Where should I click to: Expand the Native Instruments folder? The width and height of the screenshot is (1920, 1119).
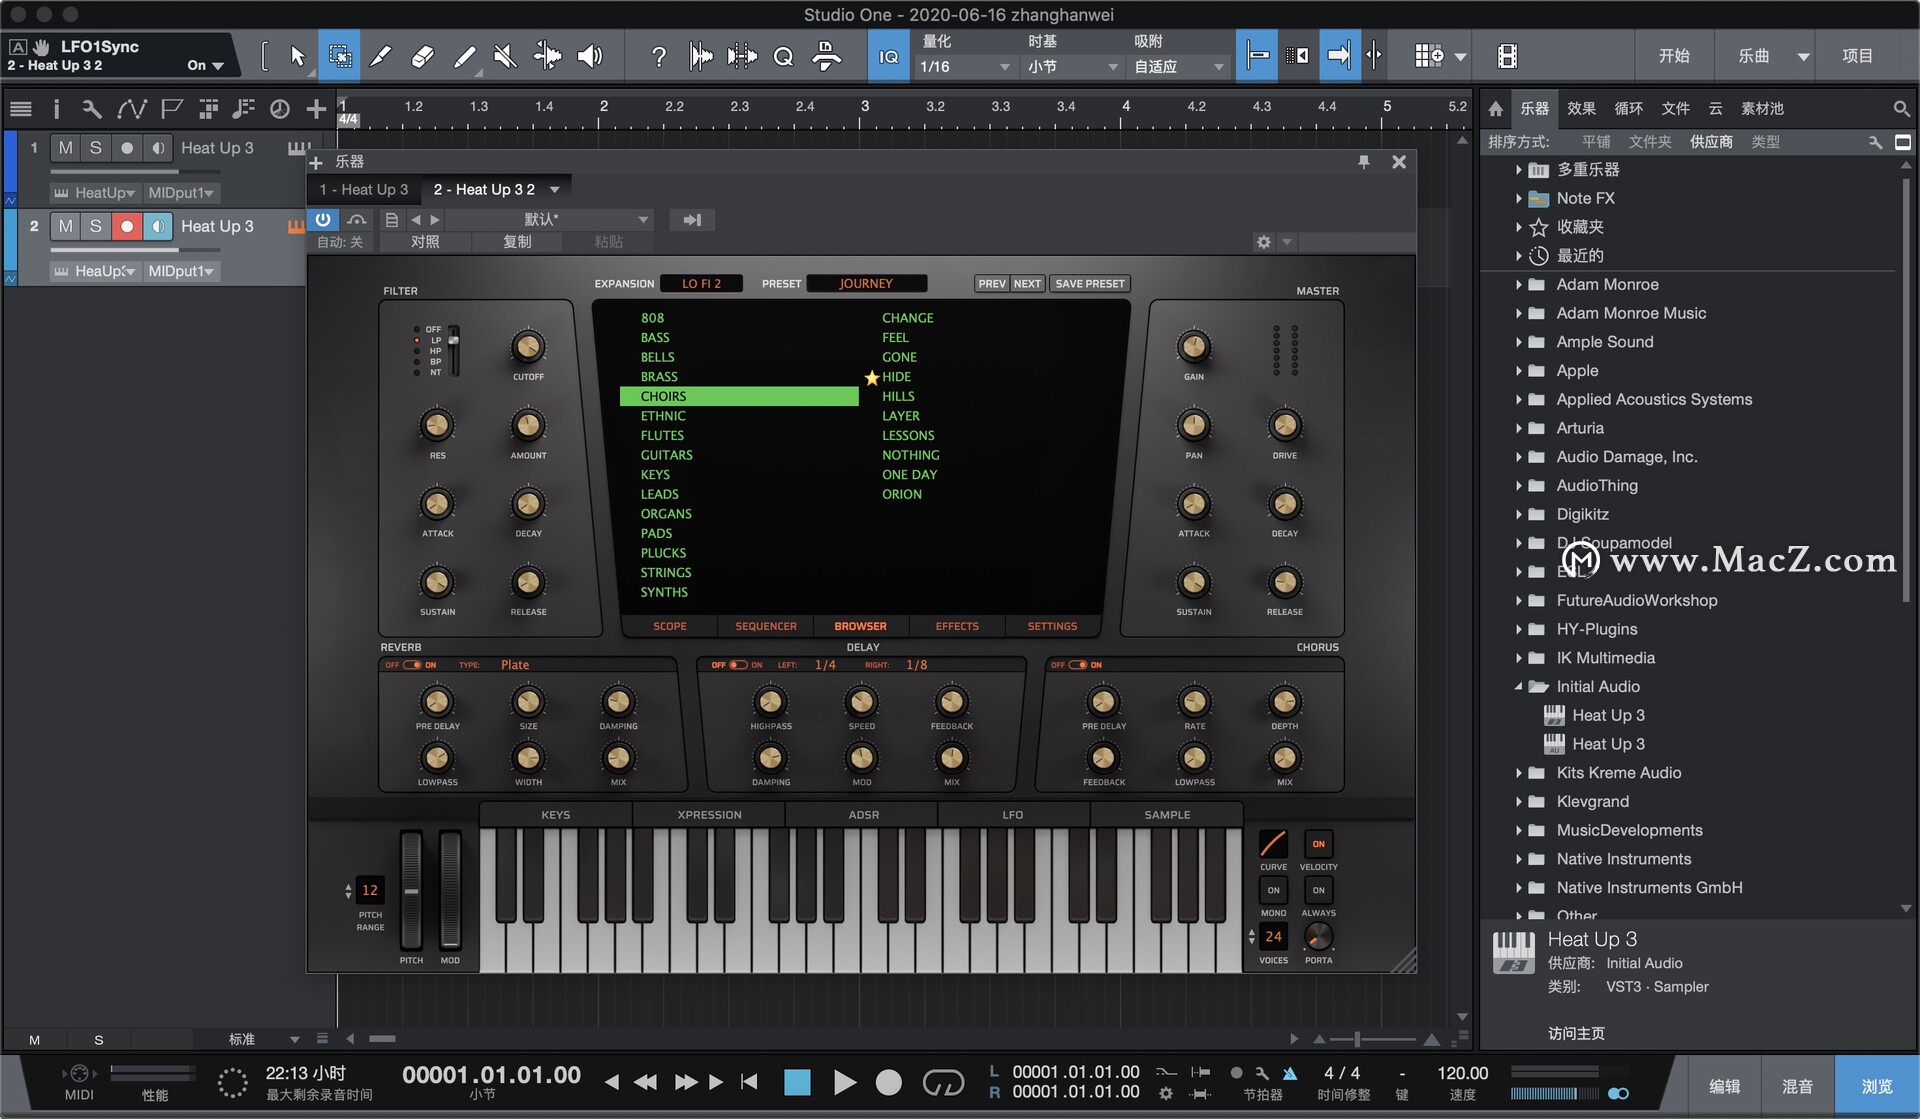tap(1518, 859)
